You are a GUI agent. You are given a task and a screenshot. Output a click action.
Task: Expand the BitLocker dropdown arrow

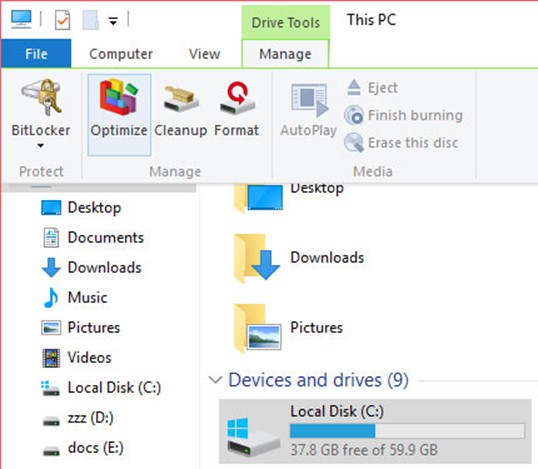40,146
